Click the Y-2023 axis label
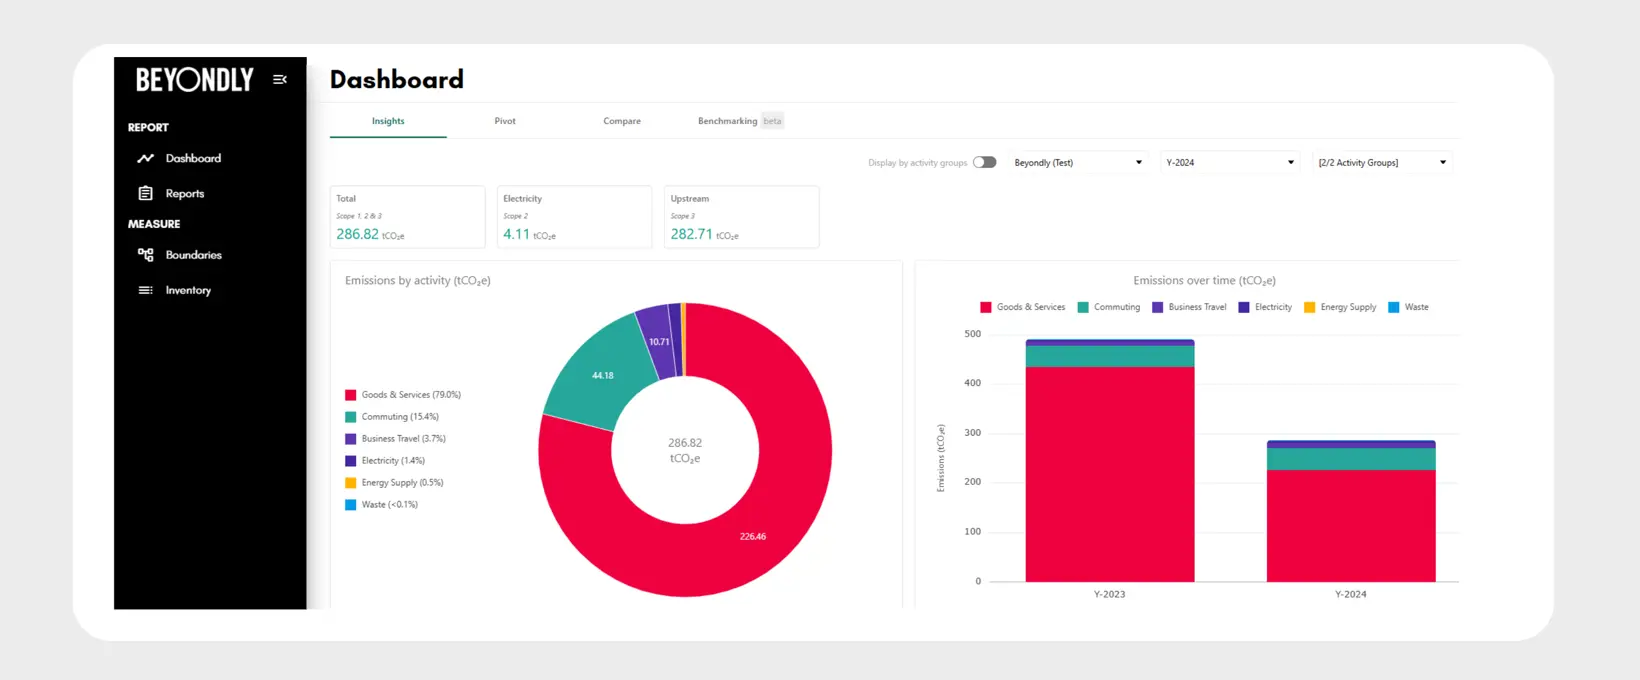The width and height of the screenshot is (1640, 680). pos(1109,594)
